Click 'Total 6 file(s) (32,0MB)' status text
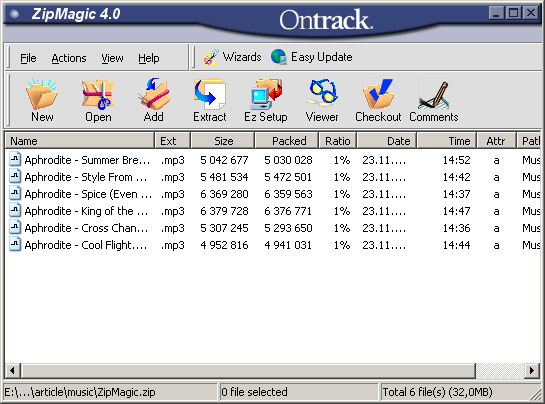Screen dimensions: 545x404 click(x=438, y=392)
